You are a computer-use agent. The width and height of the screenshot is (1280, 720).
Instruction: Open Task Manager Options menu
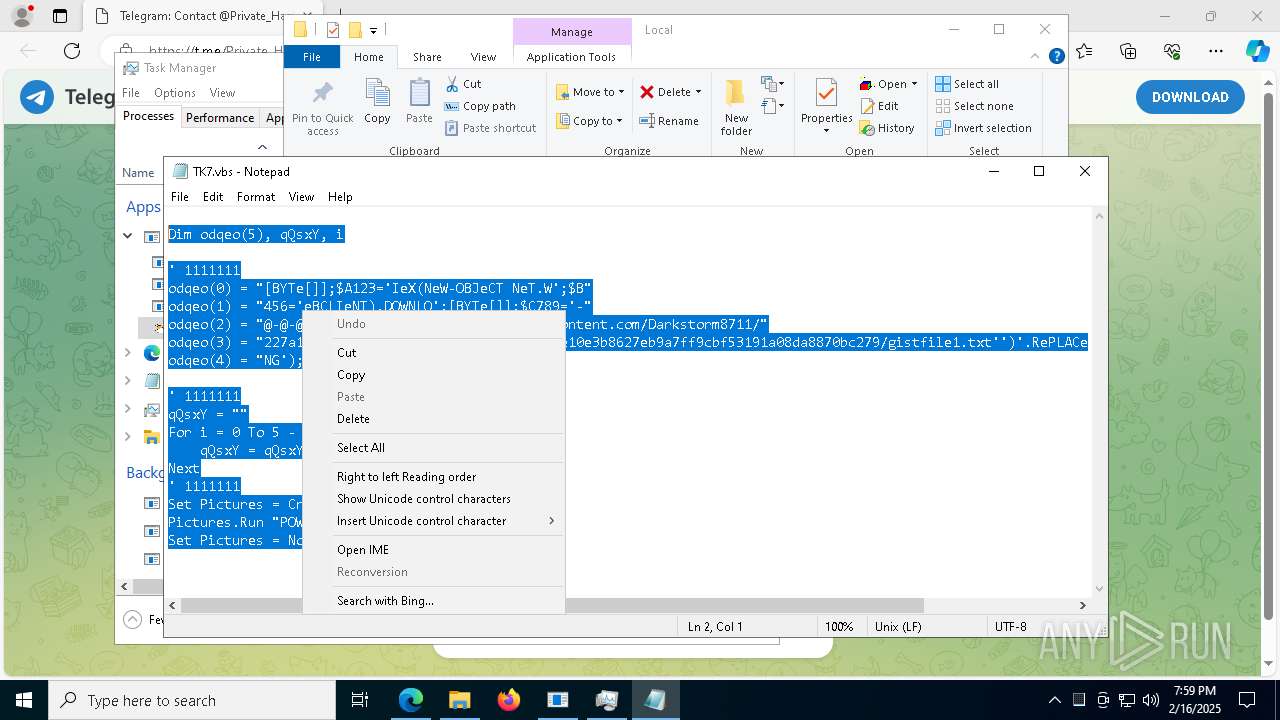(175, 93)
